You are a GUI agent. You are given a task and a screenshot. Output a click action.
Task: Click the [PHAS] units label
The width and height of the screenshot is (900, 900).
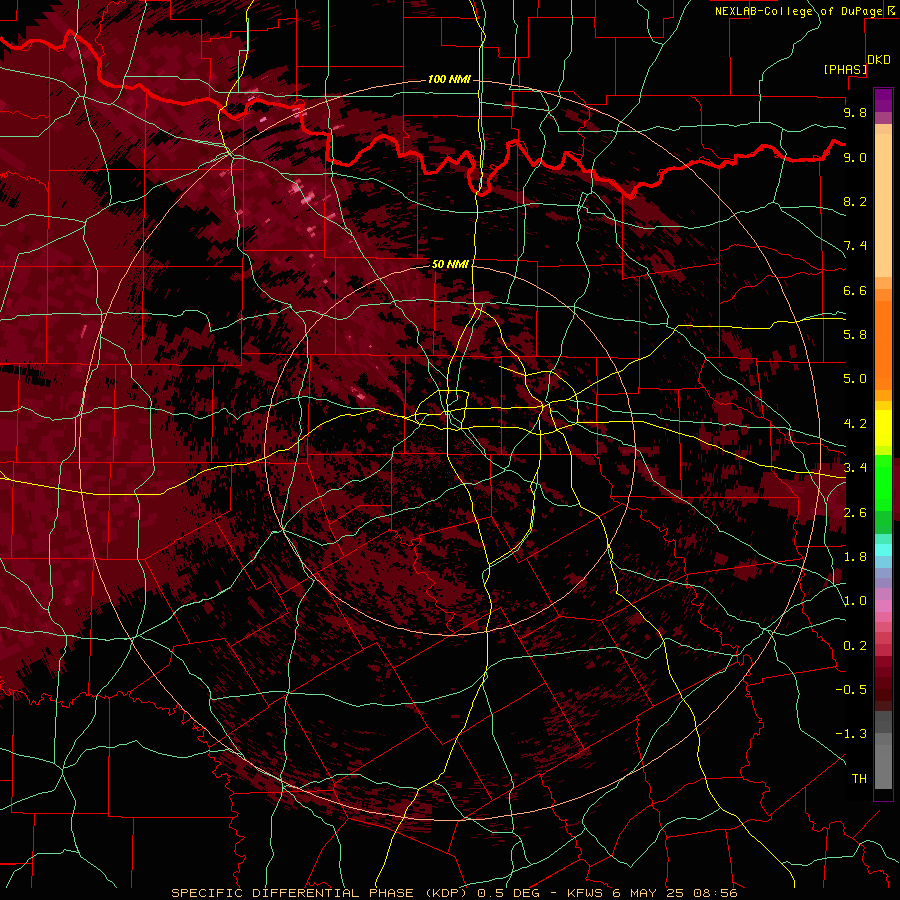click(x=845, y=69)
